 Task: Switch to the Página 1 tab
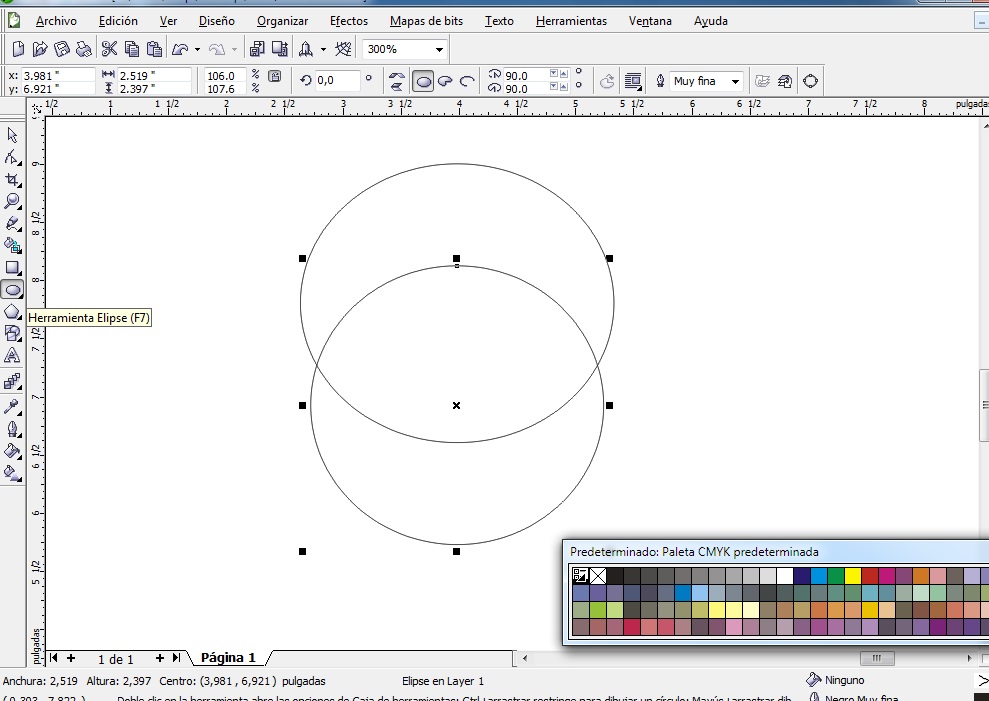pyautogui.click(x=228, y=658)
